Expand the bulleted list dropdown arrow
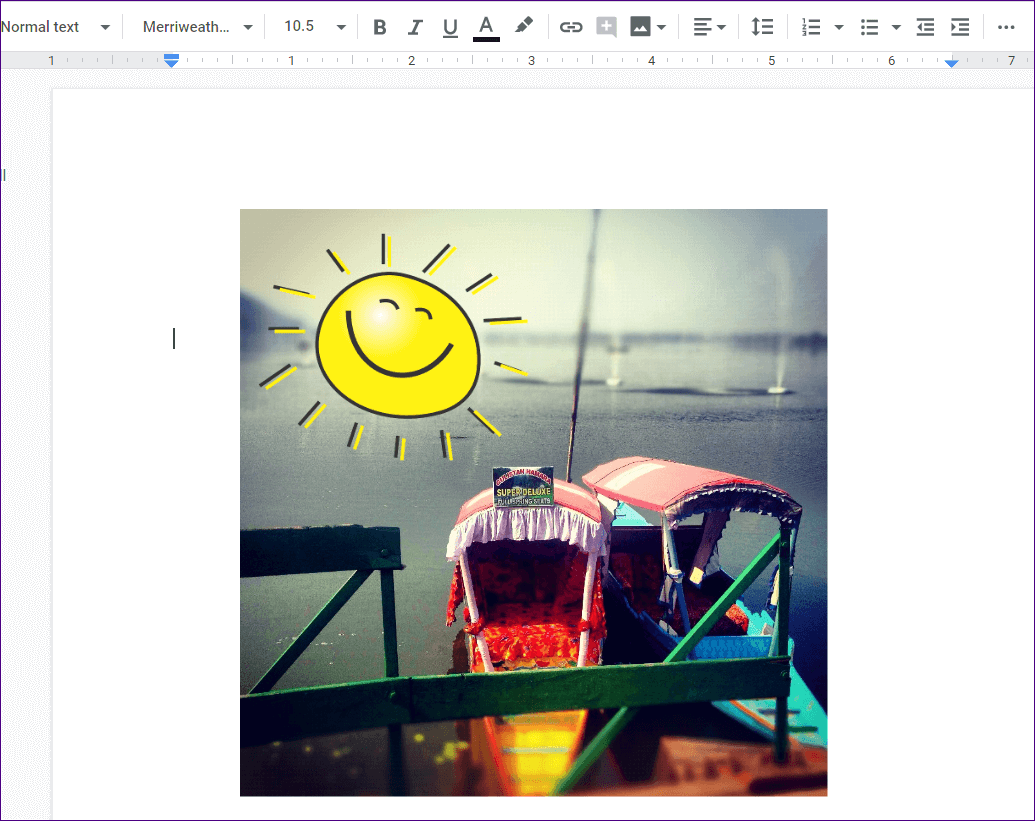The image size is (1035, 821). [896, 28]
